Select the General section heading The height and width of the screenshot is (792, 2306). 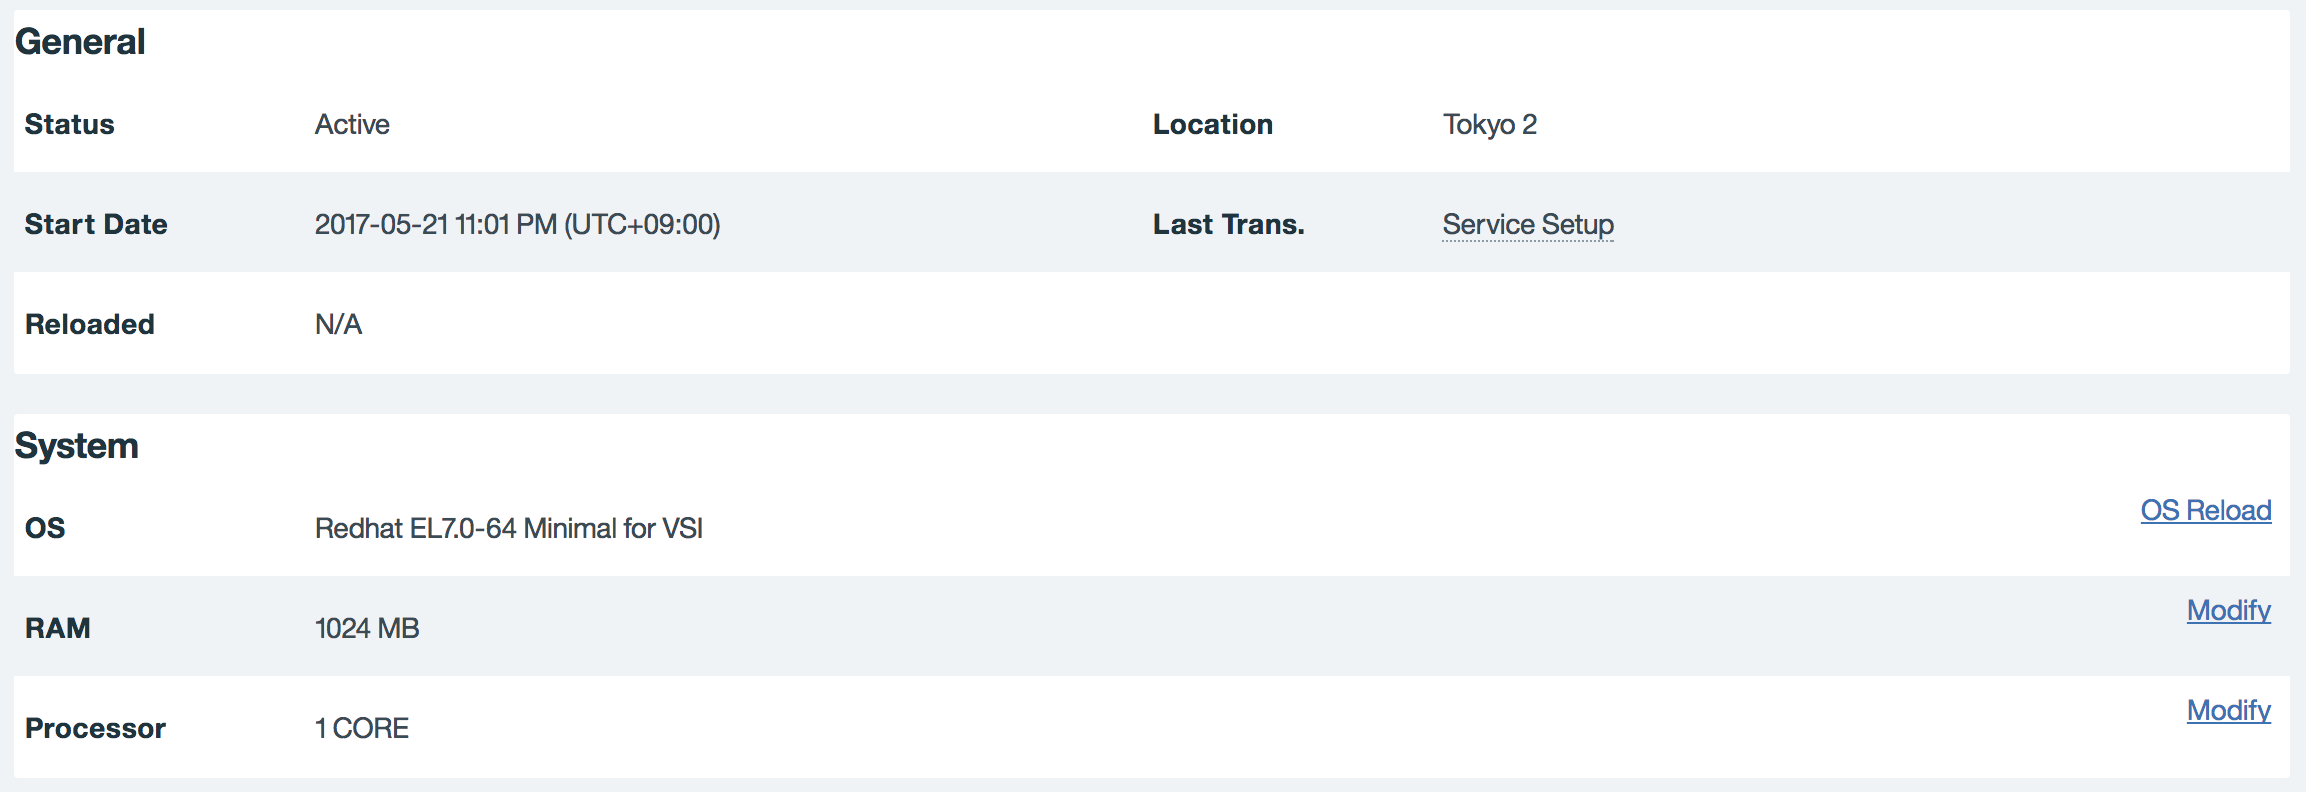(80, 42)
